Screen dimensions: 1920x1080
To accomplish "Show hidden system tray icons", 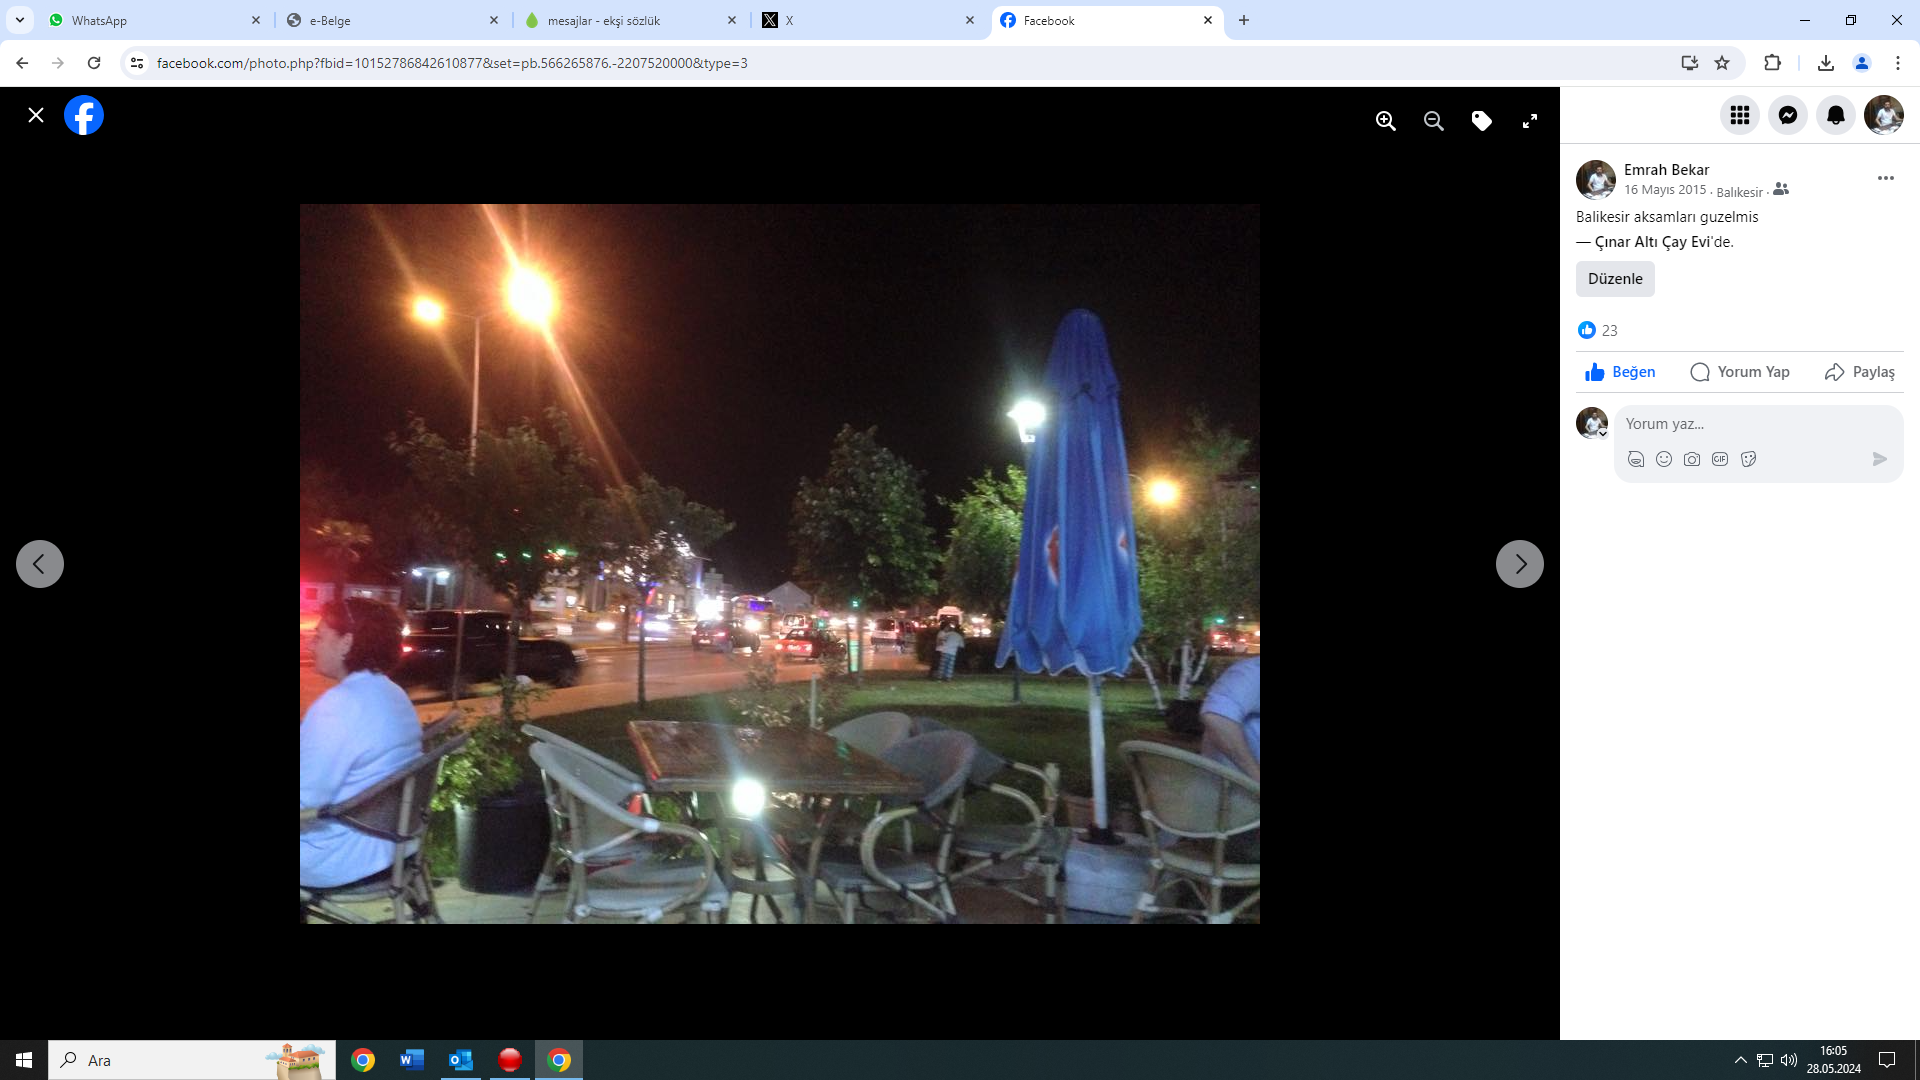I will tap(1740, 1060).
